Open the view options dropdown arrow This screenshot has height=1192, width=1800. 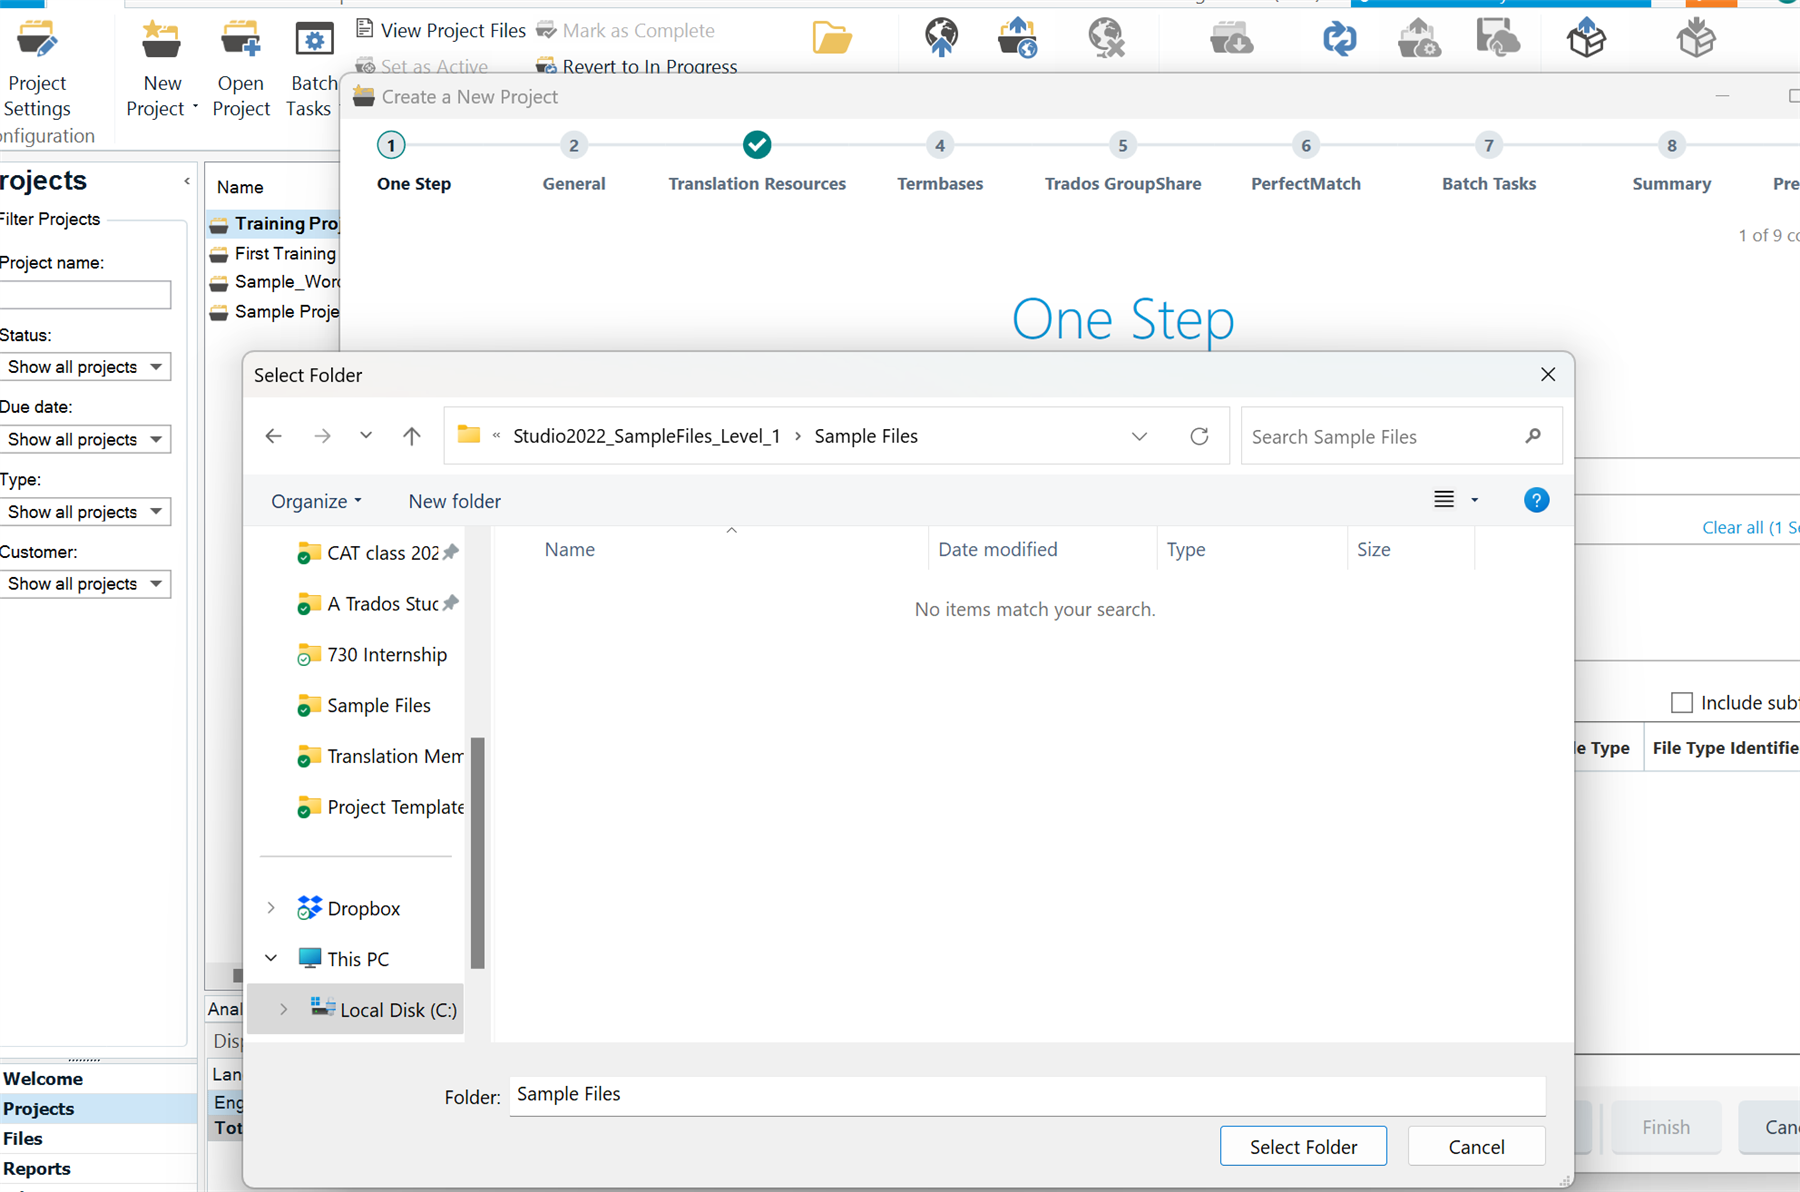point(1474,500)
